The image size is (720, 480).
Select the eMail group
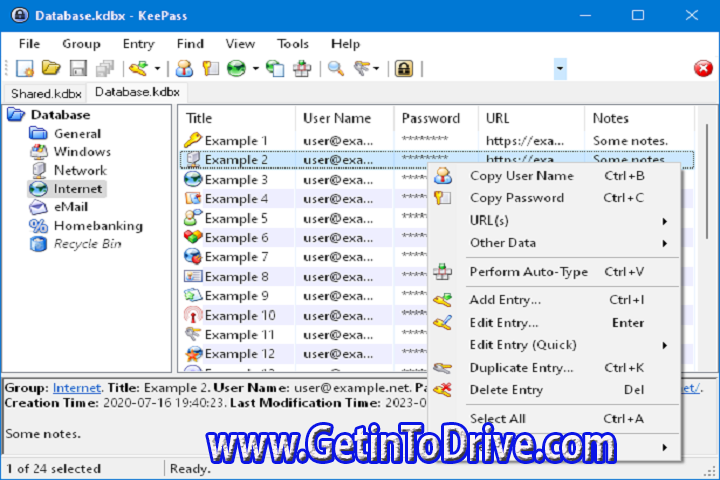tap(71, 207)
